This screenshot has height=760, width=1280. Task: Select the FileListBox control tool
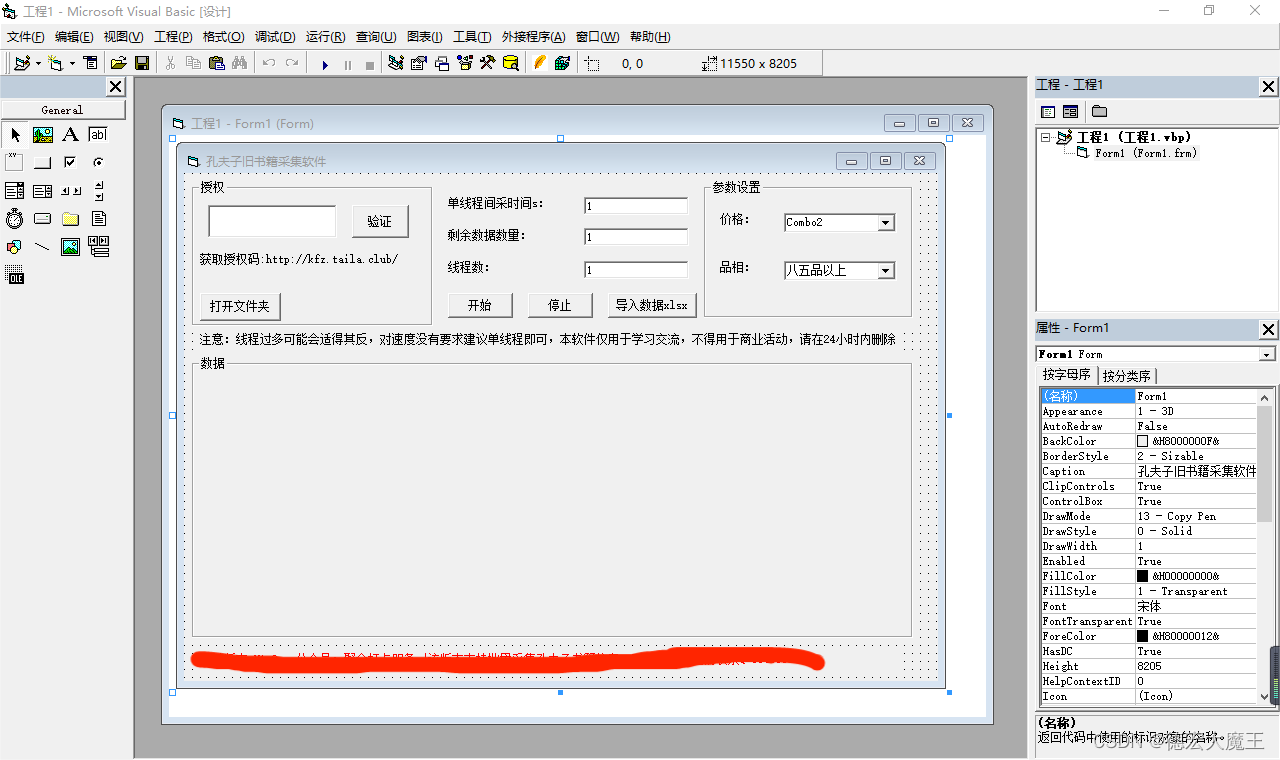pyautogui.click(x=97, y=218)
